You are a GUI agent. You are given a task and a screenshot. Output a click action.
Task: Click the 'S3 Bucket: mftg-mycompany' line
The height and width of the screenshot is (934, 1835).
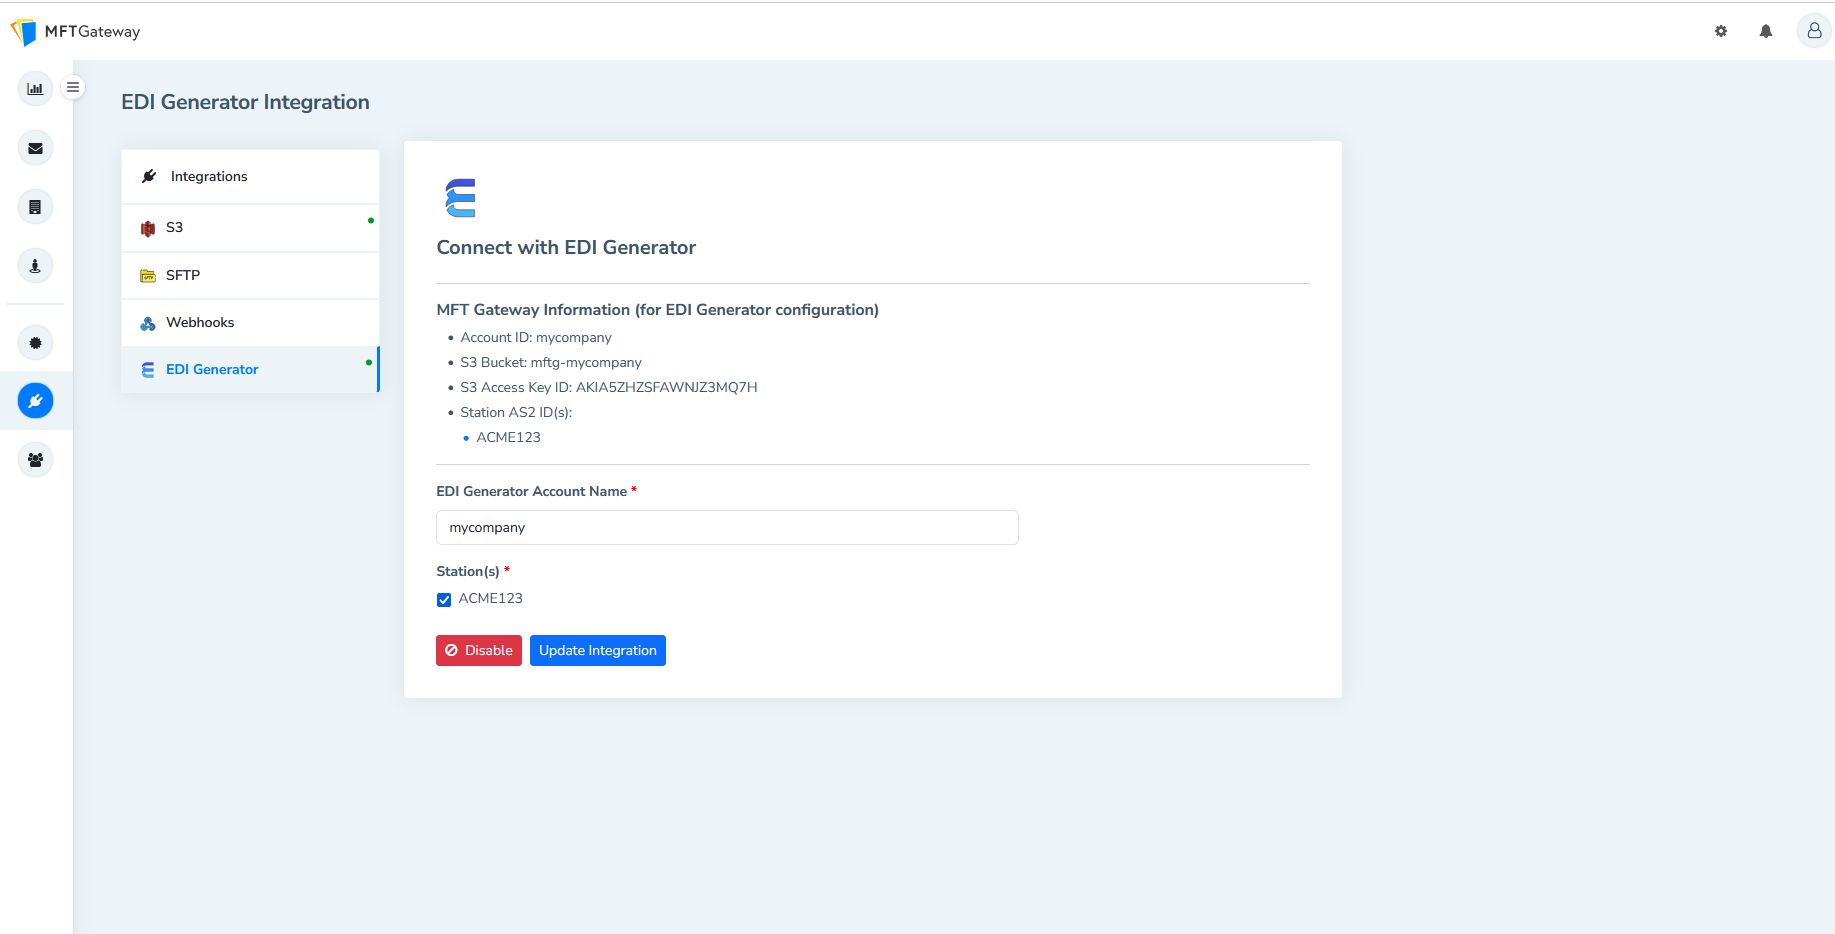click(x=551, y=362)
